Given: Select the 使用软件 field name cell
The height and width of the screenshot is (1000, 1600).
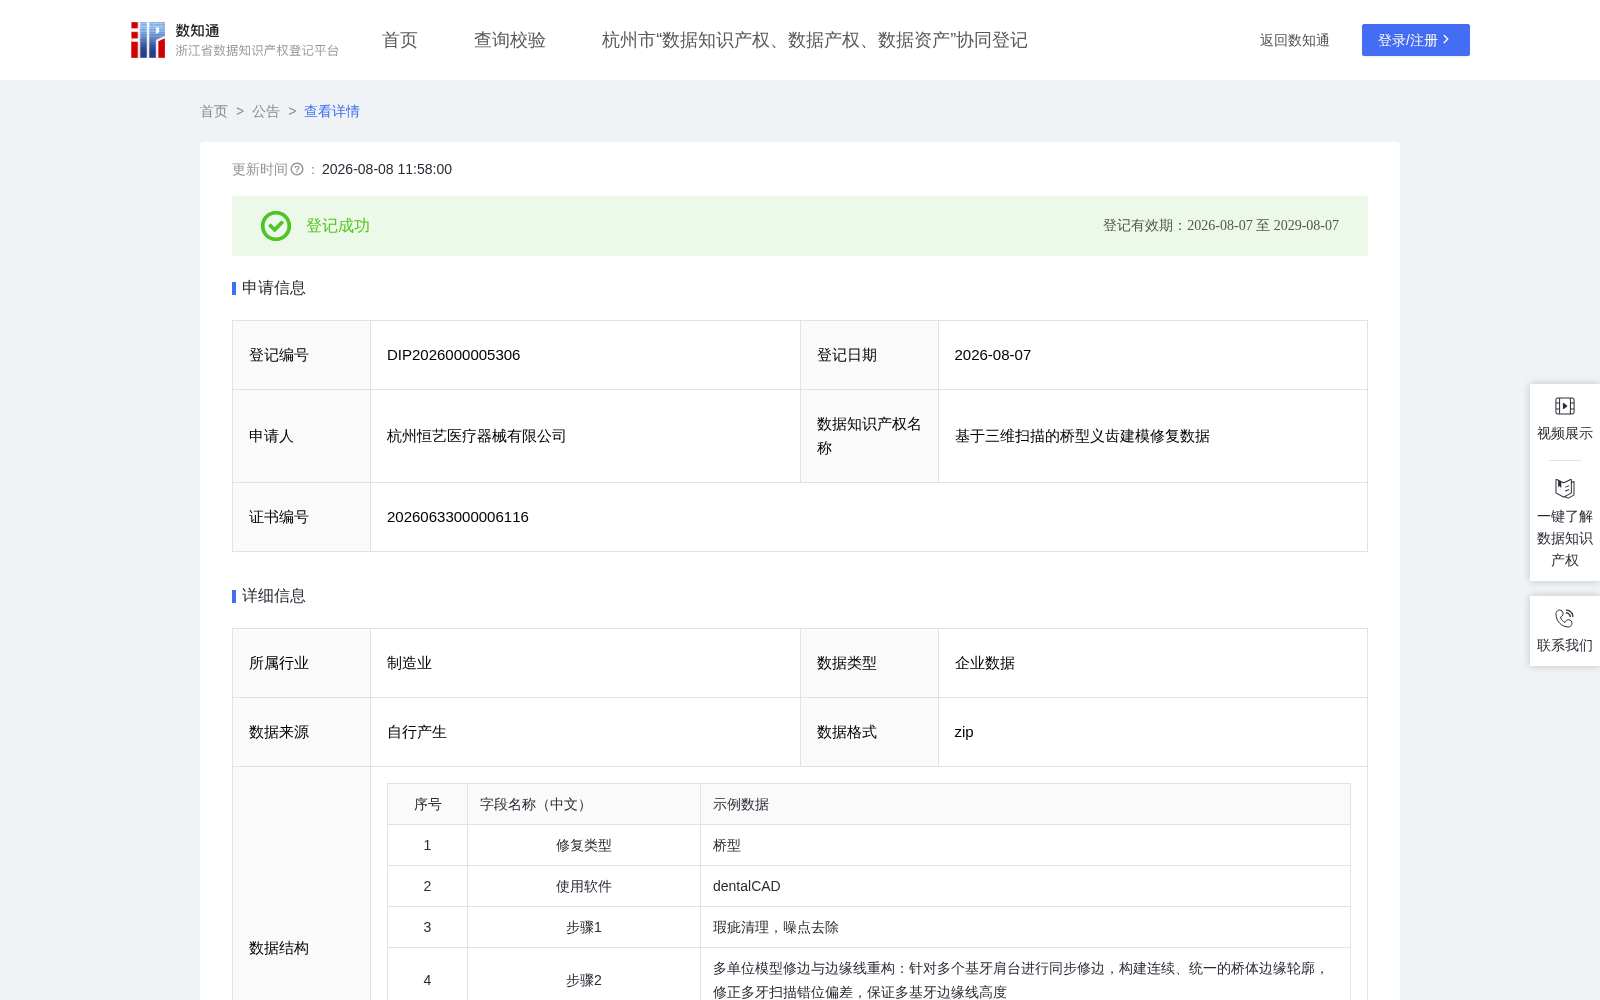Looking at the screenshot, I should (x=584, y=886).
